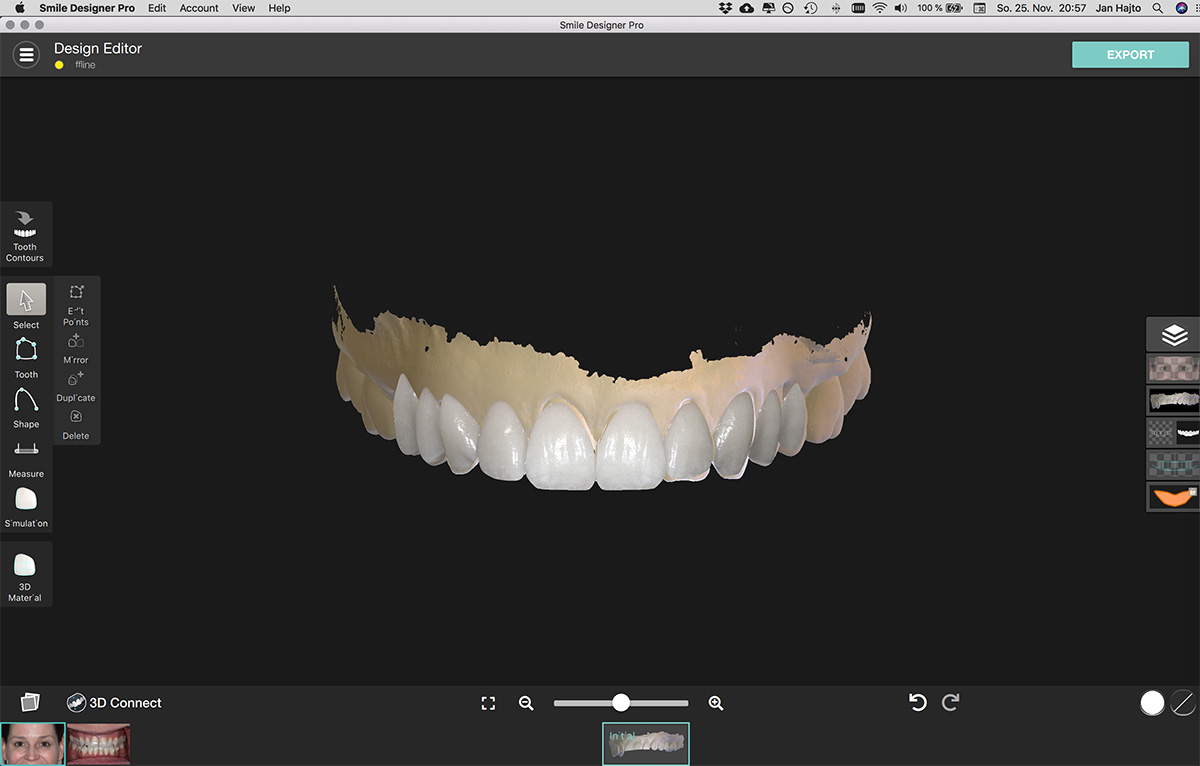Open the Simulation tooth tool
Image resolution: width=1200 pixels, height=766 pixels.
click(26, 507)
